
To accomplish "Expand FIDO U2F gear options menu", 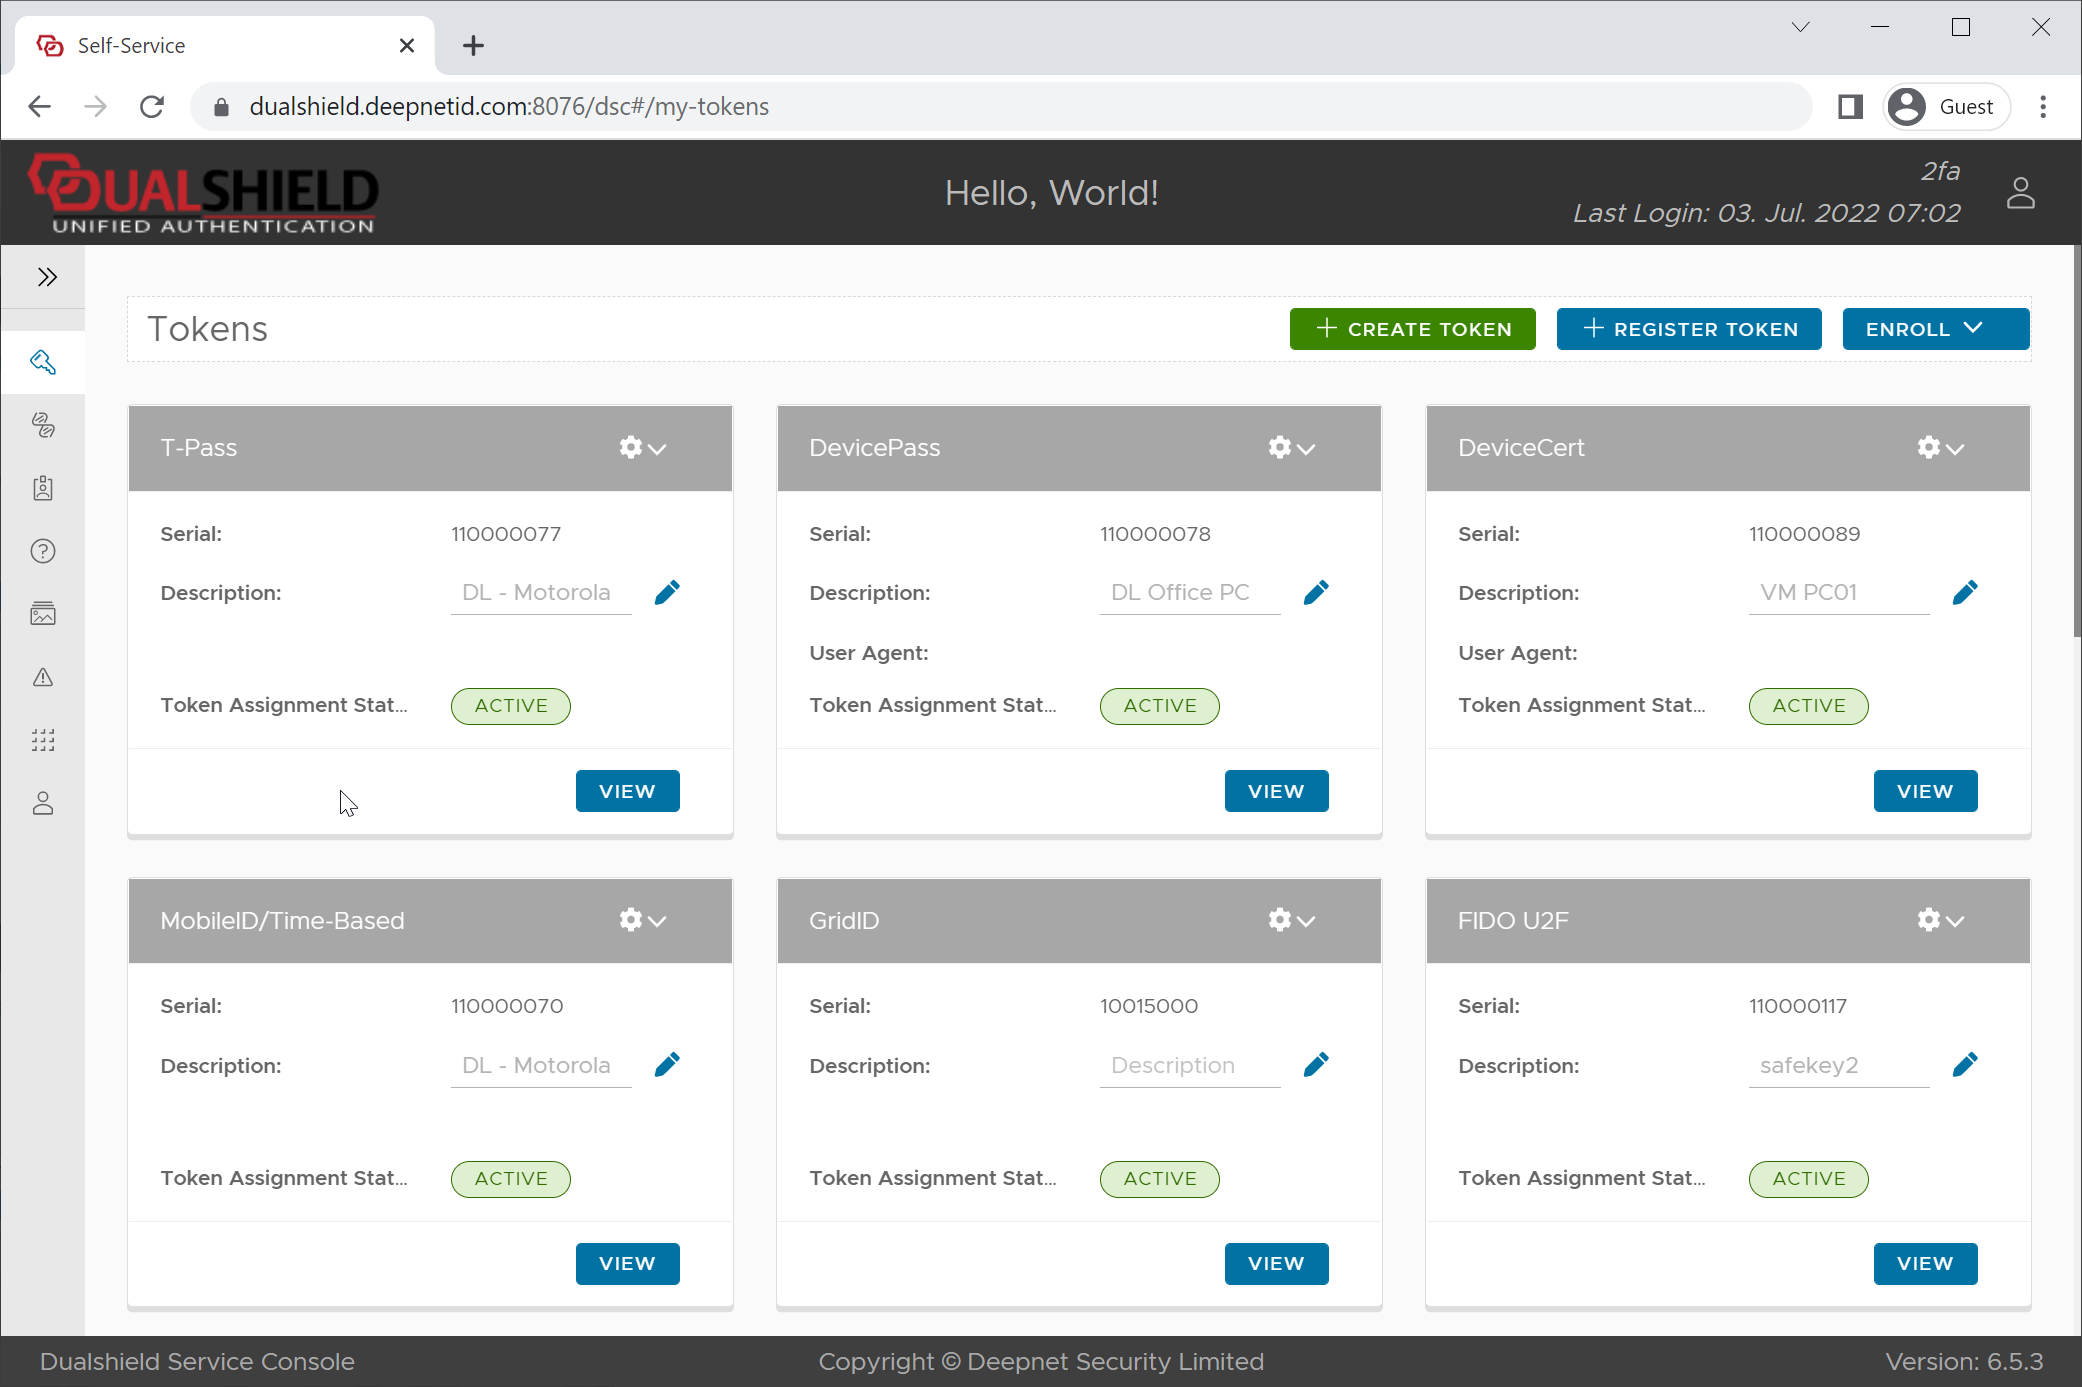I will click(1940, 920).
